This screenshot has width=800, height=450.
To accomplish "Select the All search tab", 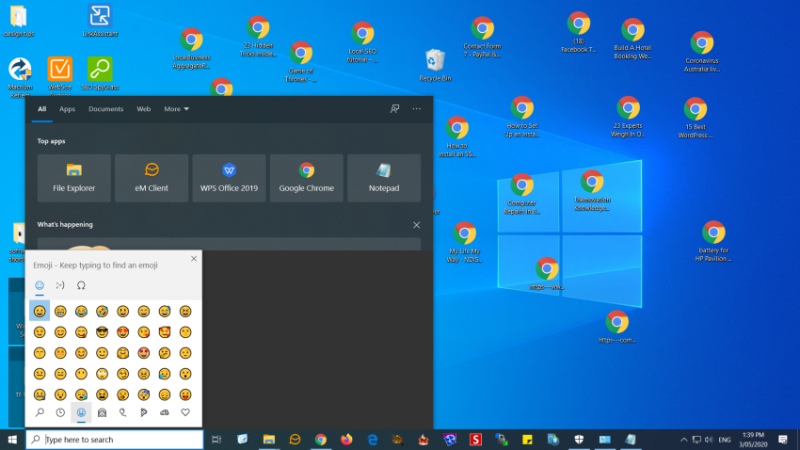I will pos(42,109).
